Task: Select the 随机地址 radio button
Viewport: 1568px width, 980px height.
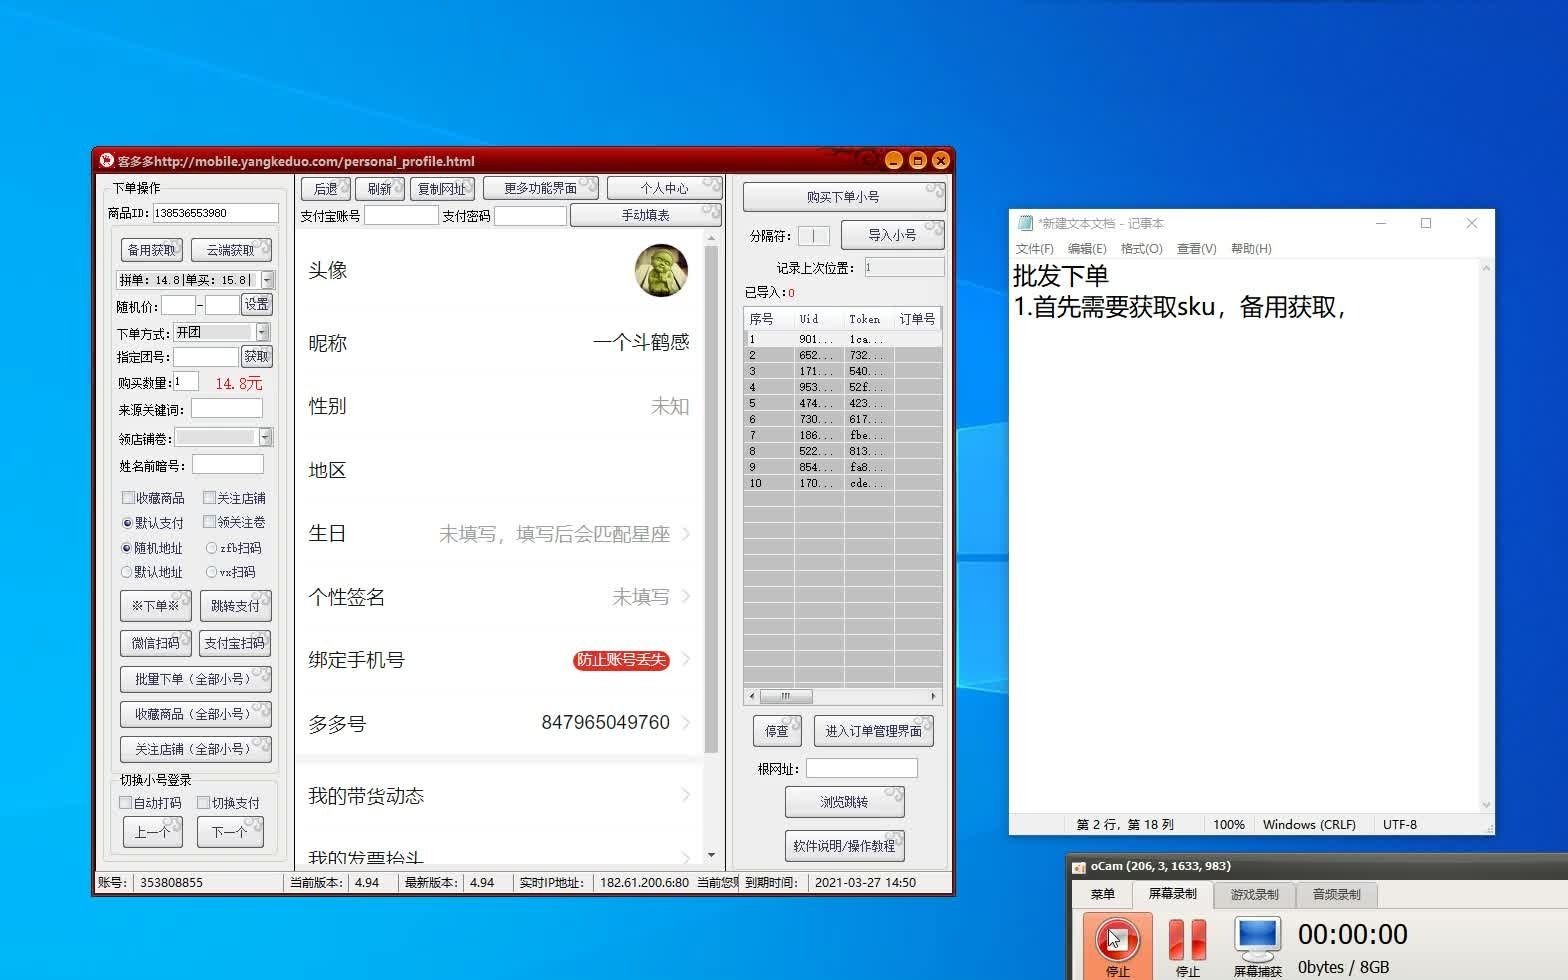Action: coord(127,548)
